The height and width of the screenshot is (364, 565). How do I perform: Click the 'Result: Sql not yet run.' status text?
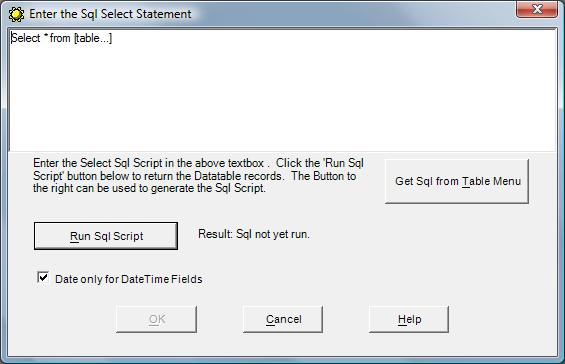coord(254,234)
